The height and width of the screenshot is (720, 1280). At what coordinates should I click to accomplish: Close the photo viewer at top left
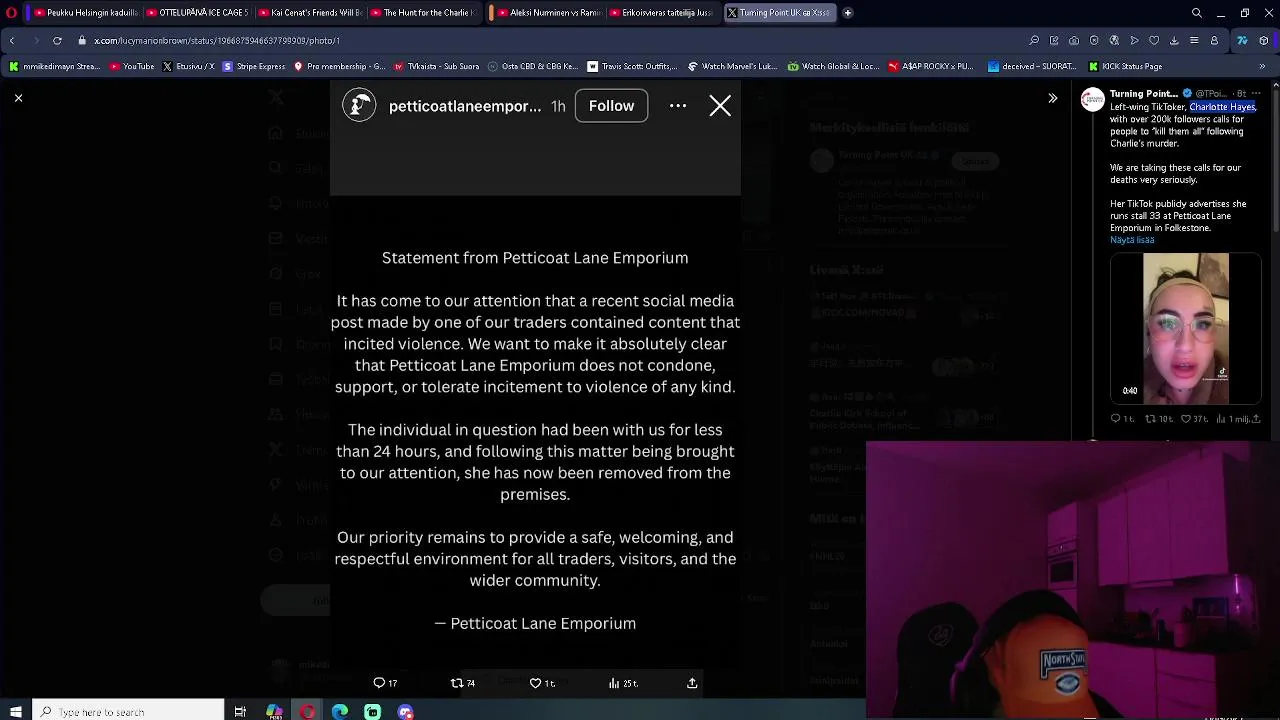pos(18,98)
